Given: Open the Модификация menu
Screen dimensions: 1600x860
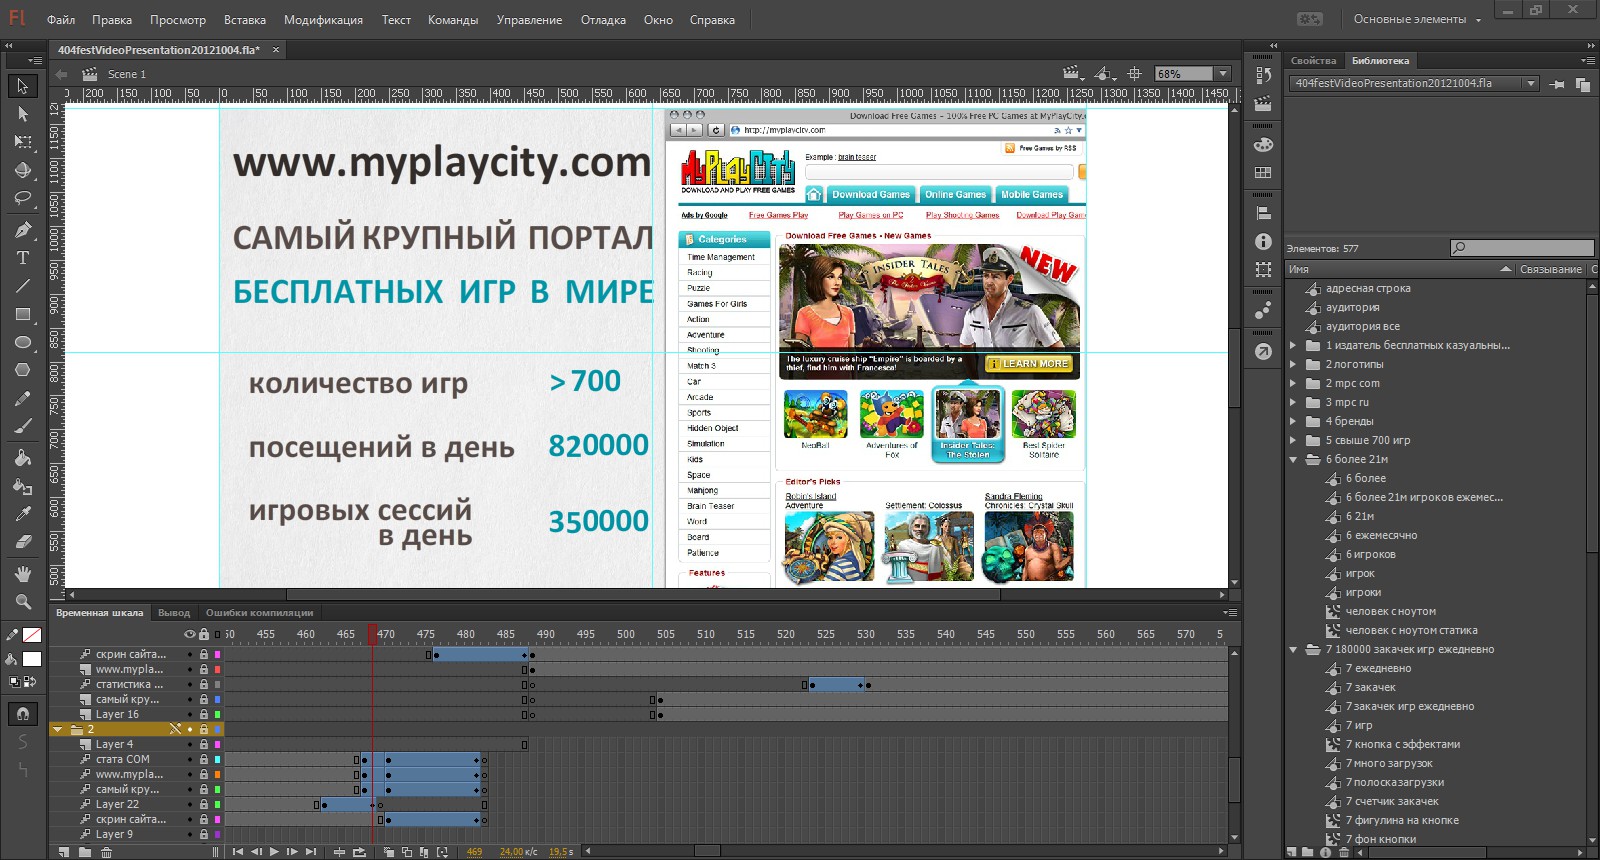Looking at the screenshot, I should point(323,20).
